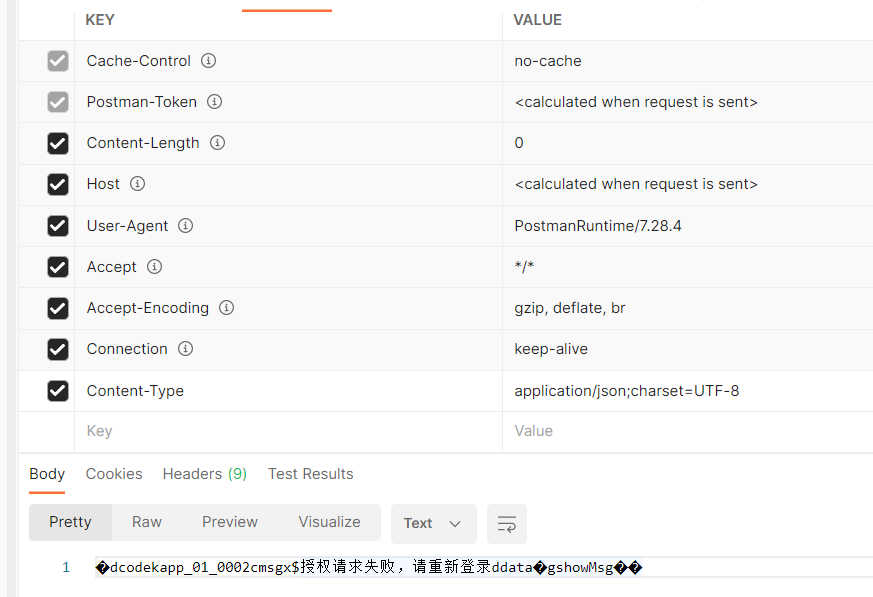
Task: Open the Content-Length info icon
Action: 217,143
